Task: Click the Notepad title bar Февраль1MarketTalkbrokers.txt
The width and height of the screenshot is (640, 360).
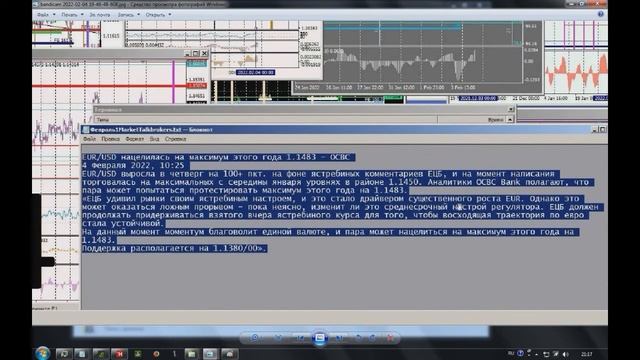Action: pos(337,130)
